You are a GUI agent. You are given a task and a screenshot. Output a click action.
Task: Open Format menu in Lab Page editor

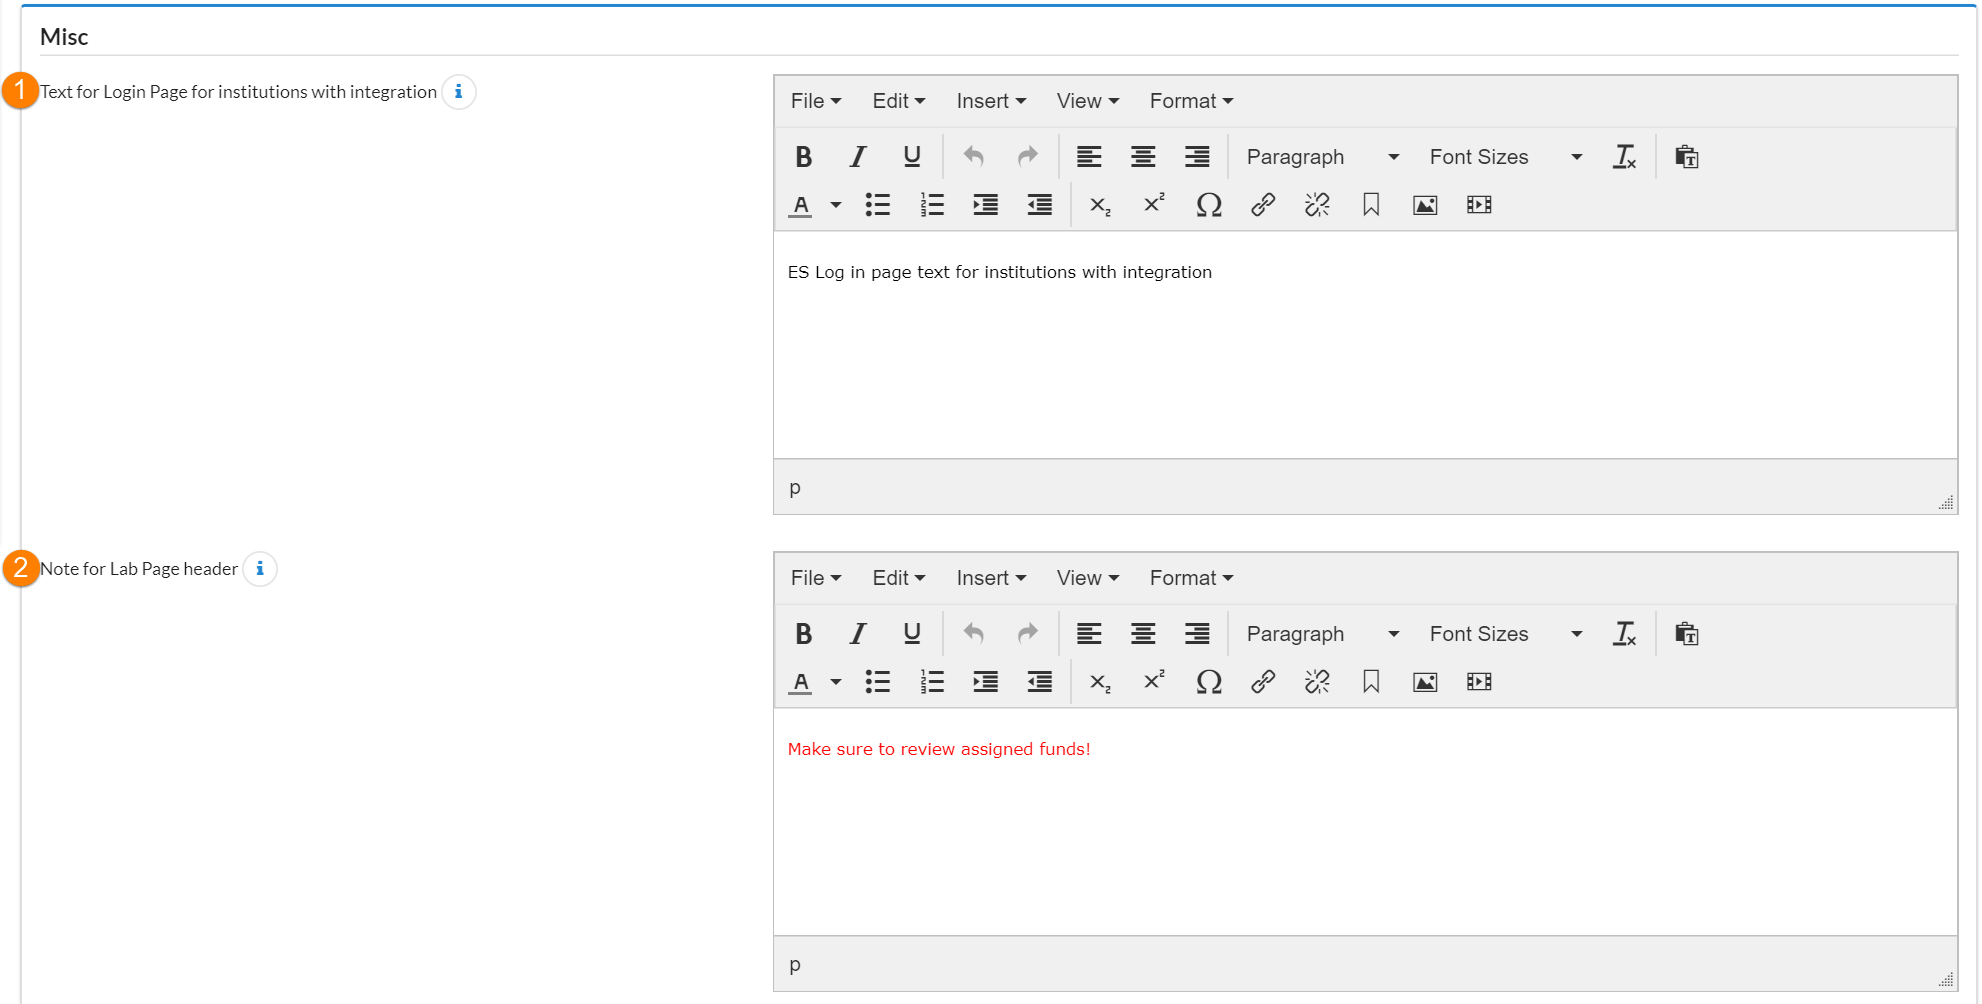pyautogui.click(x=1190, y=578)
